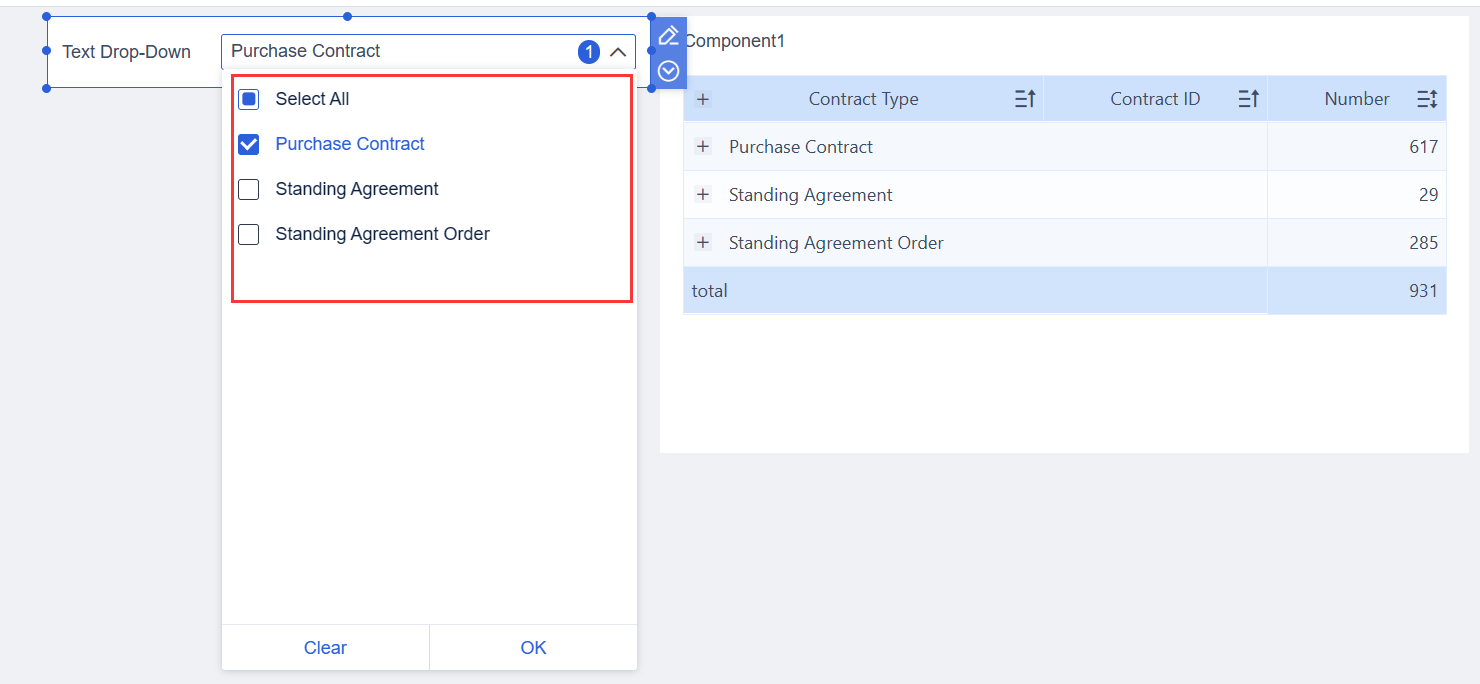The height and width of the screenshot is (684, 1480).
Task: Sort the Contract ID column
Action: (1247, 98)
